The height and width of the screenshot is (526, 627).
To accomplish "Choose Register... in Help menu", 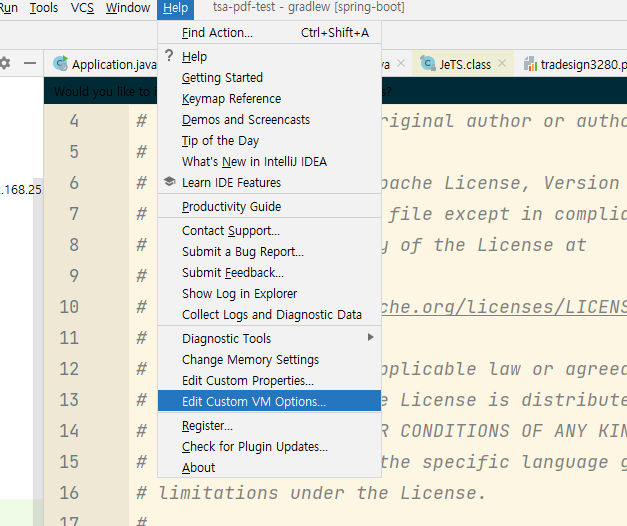I will point(269,426).
